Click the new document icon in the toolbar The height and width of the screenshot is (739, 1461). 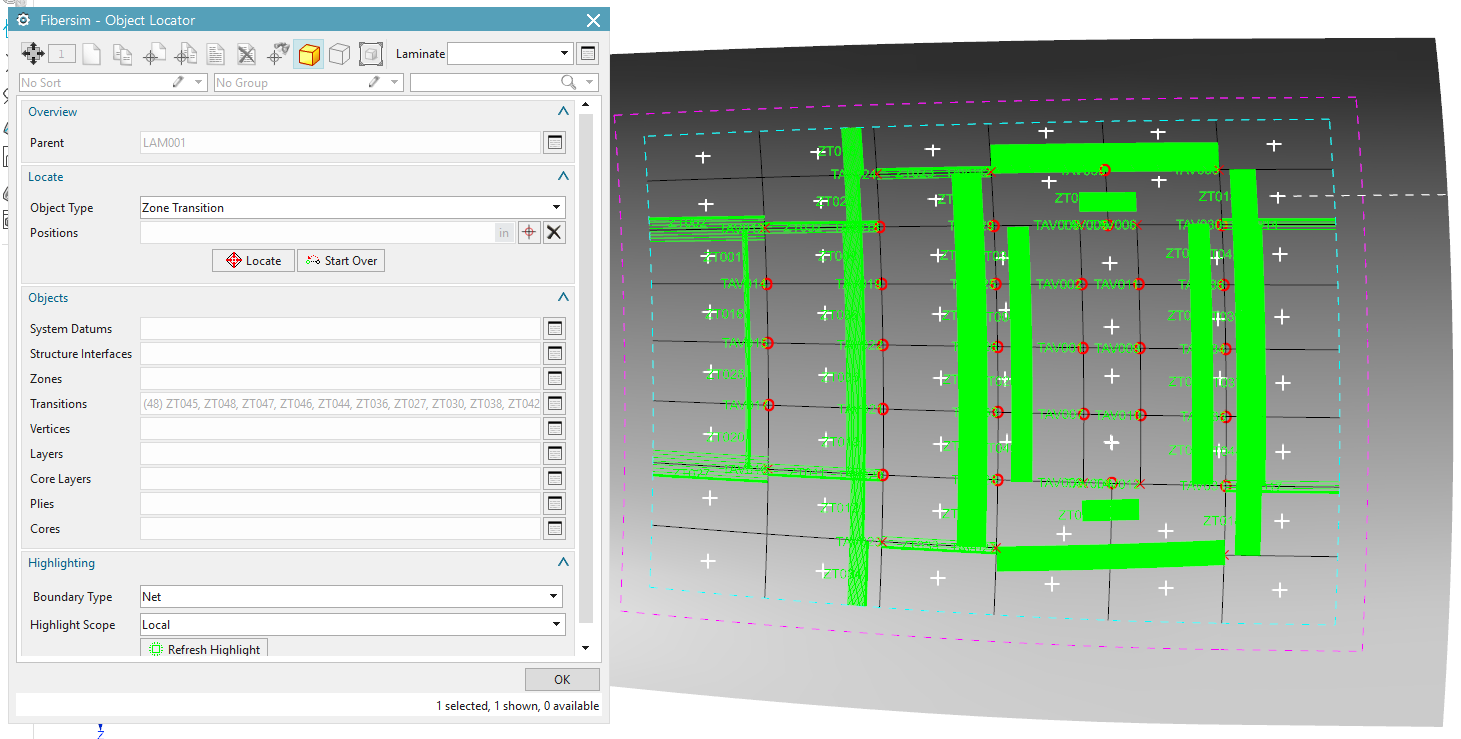pyautogui.click(x=93, y=53)
